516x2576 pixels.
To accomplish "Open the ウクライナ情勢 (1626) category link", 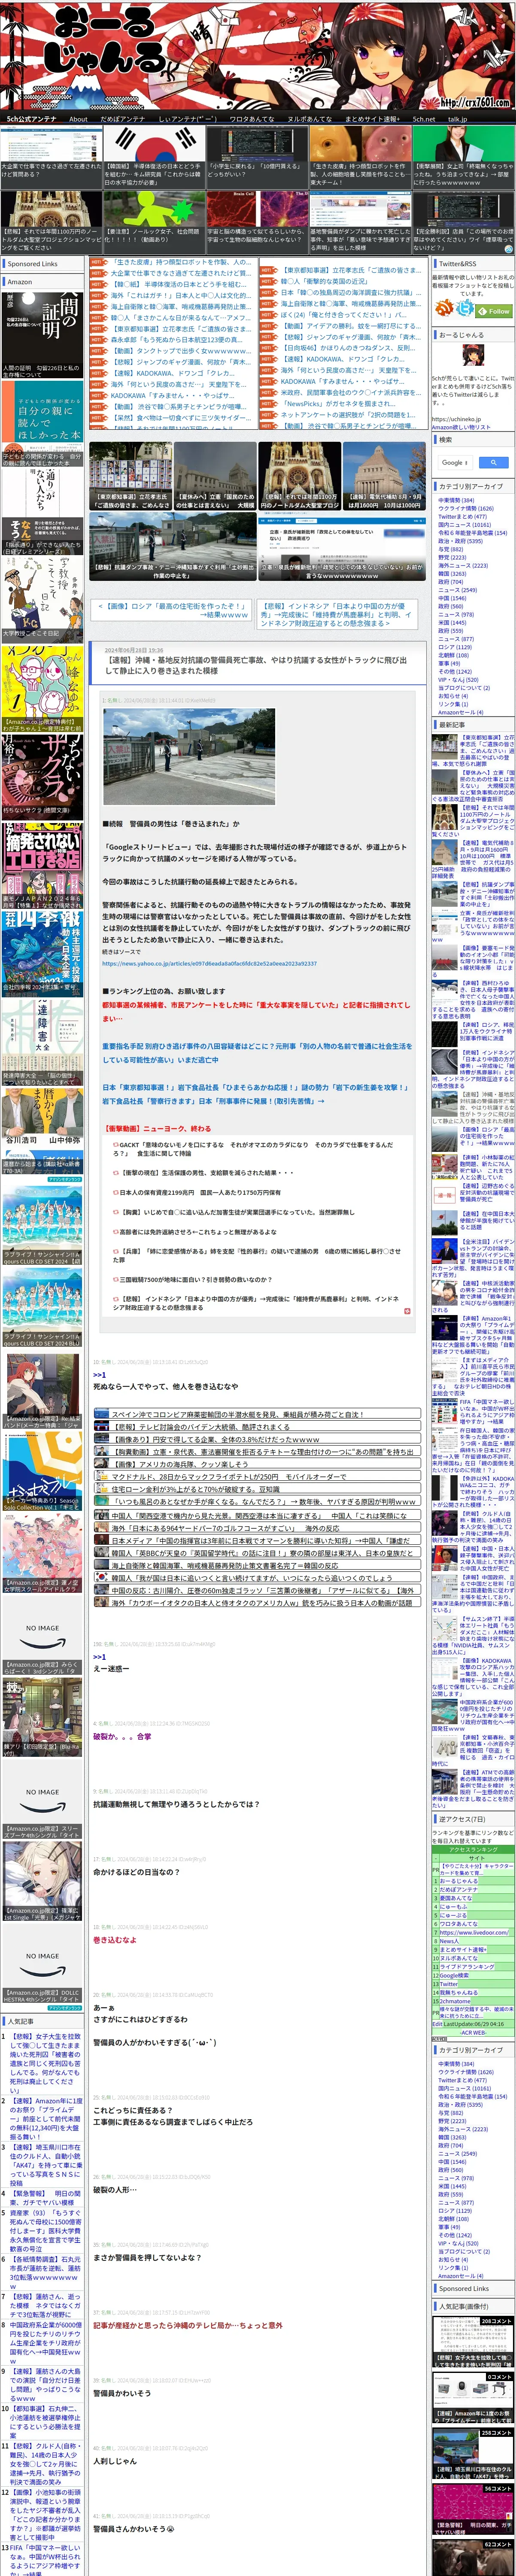I will coord(466,508).
